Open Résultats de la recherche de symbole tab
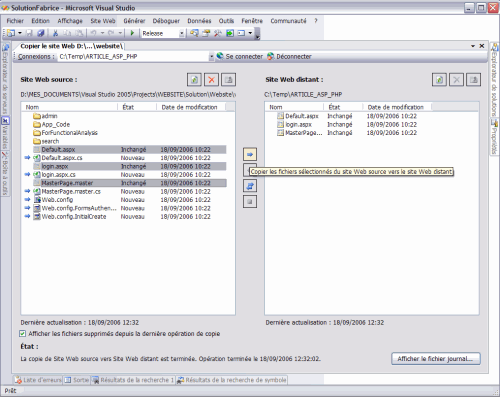Screen dimensions: 500x397 pos(231,380)
